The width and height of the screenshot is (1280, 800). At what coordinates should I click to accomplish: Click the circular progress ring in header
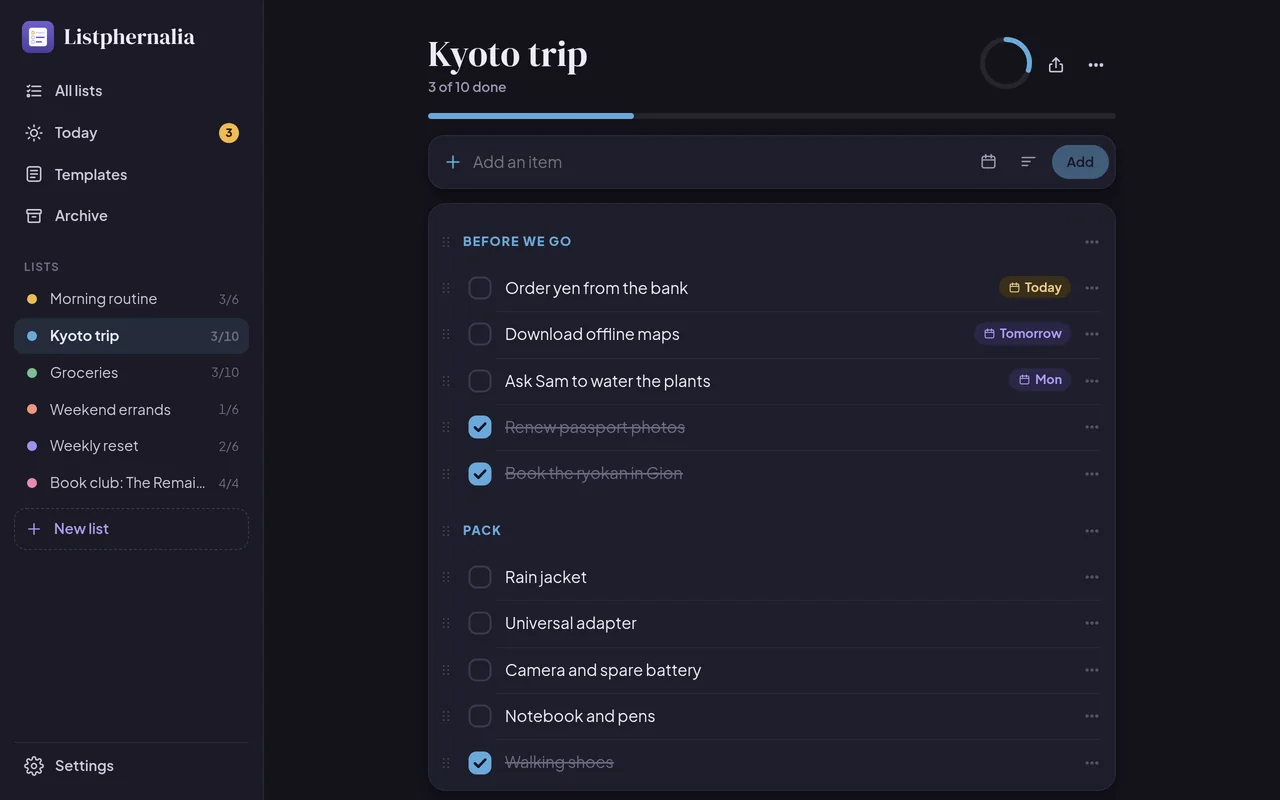[1005, 63]
